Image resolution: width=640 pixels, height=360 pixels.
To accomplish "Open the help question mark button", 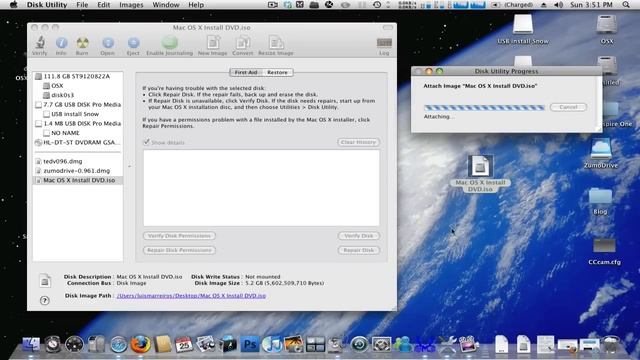I will [45, 300].
